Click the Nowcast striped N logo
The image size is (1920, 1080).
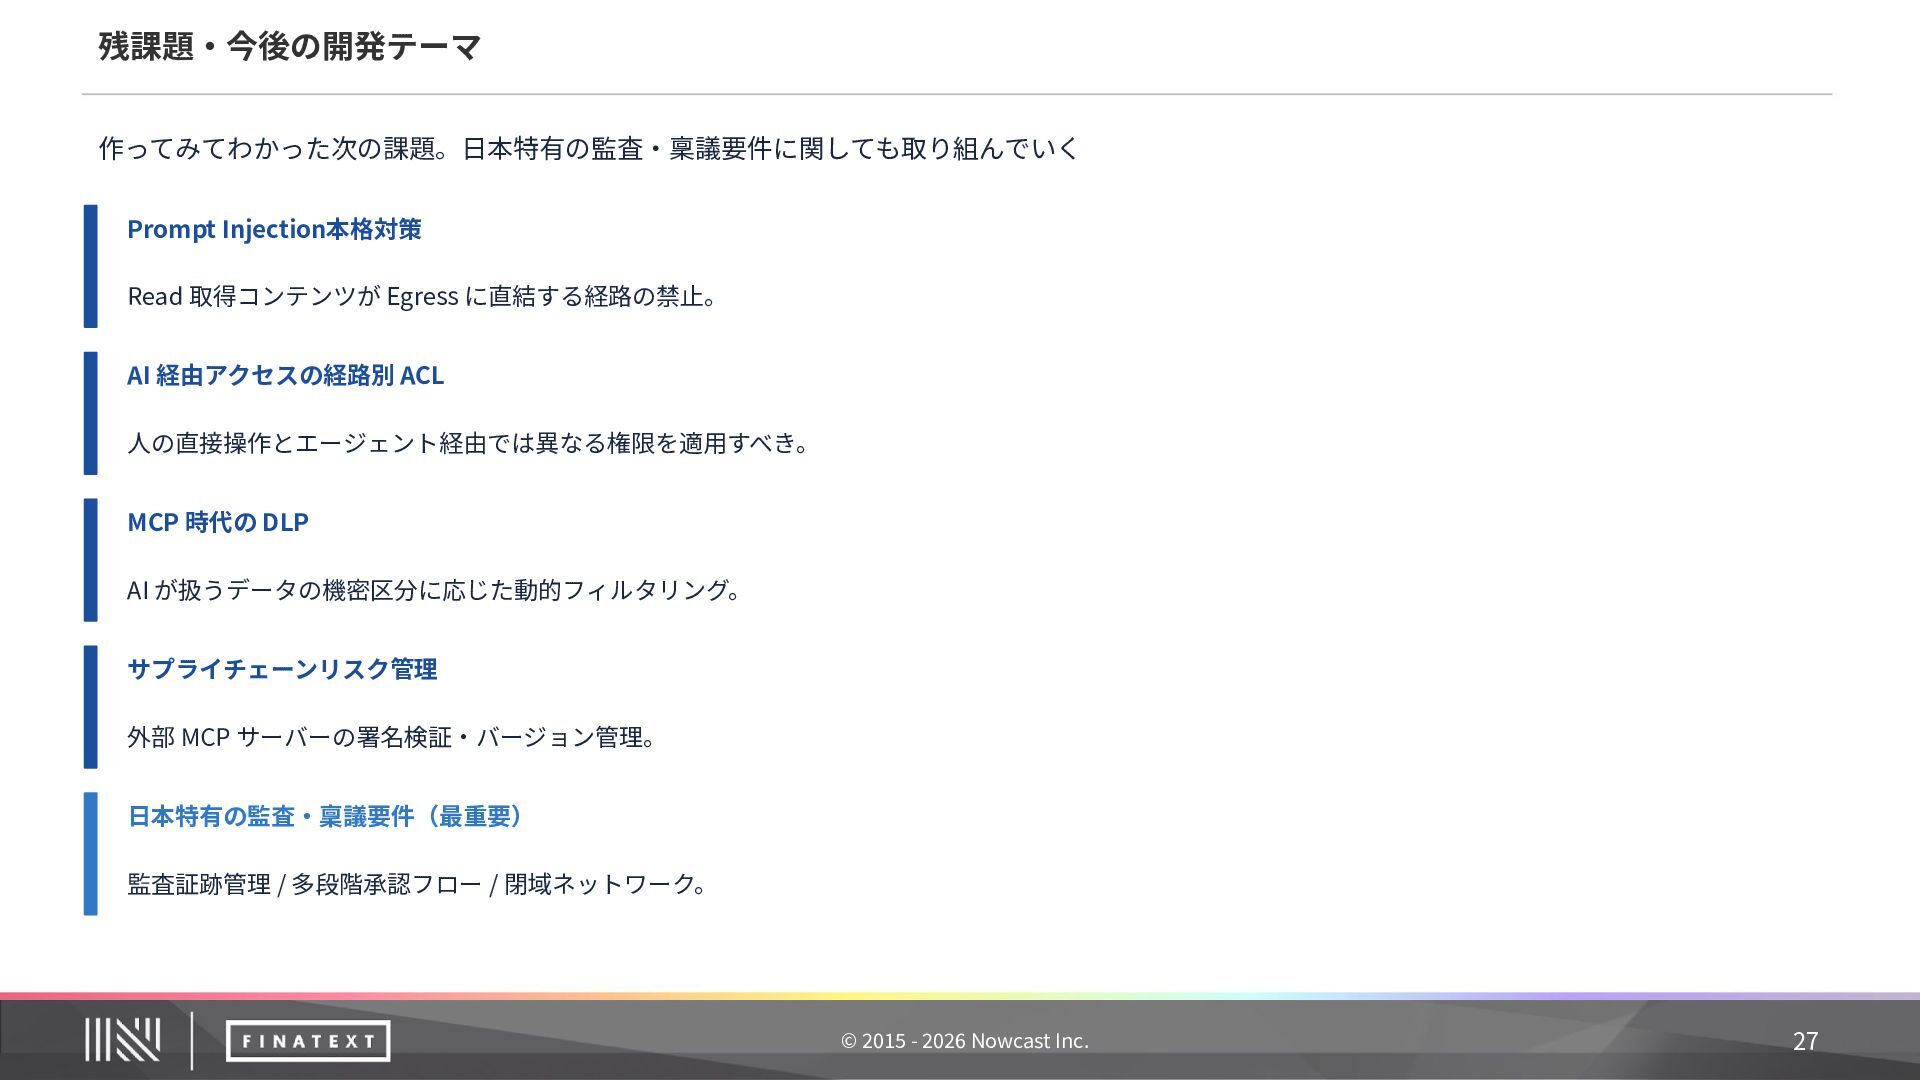(122, 1040)
